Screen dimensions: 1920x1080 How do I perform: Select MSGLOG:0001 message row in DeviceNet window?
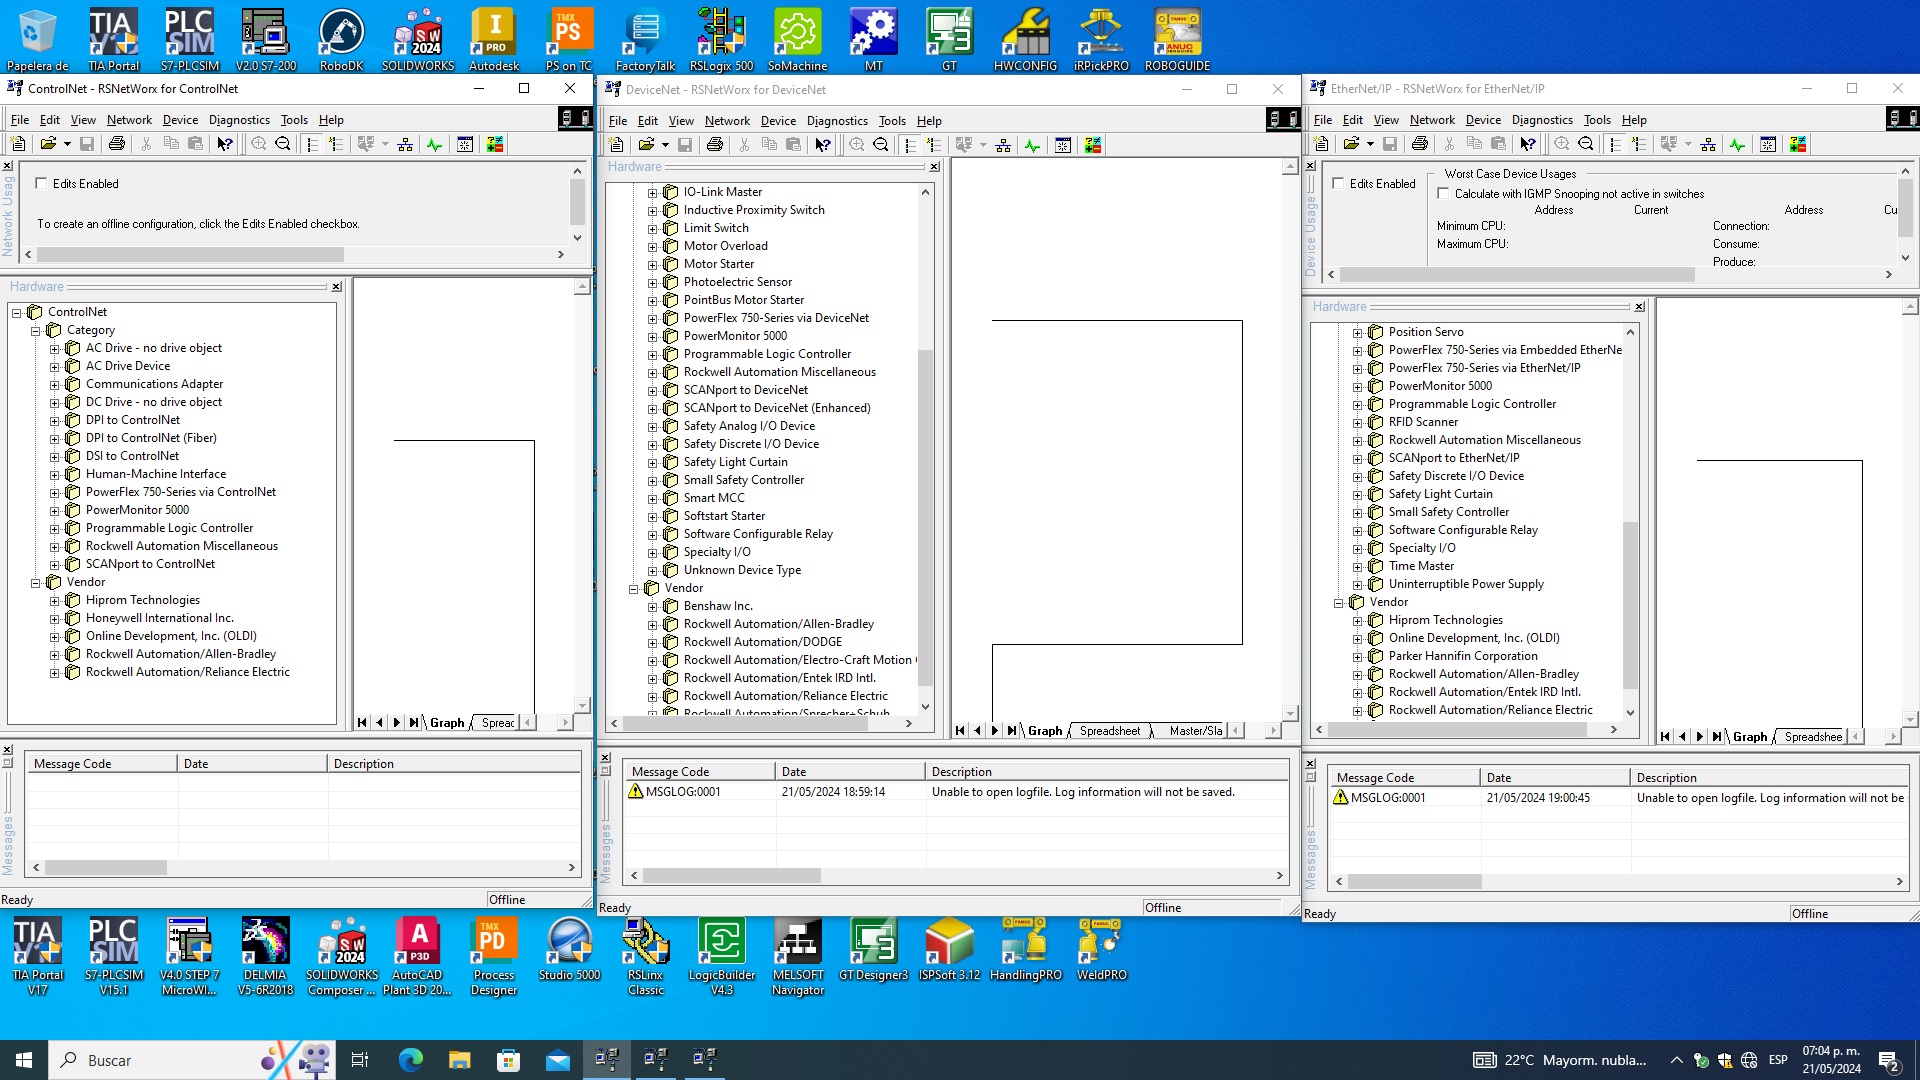[957, 792]
